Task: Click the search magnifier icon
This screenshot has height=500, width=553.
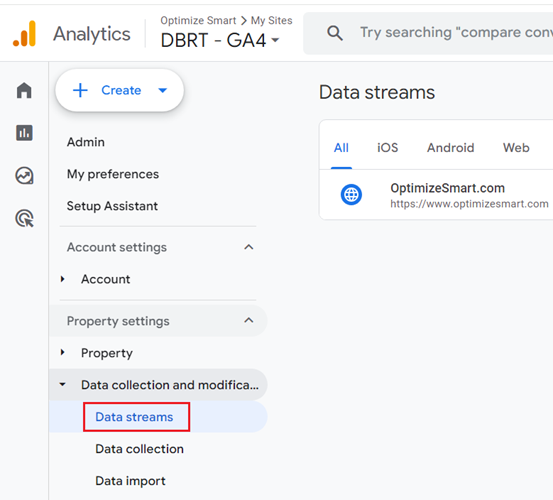Action: pyautogui.click(x=335, y=33)
